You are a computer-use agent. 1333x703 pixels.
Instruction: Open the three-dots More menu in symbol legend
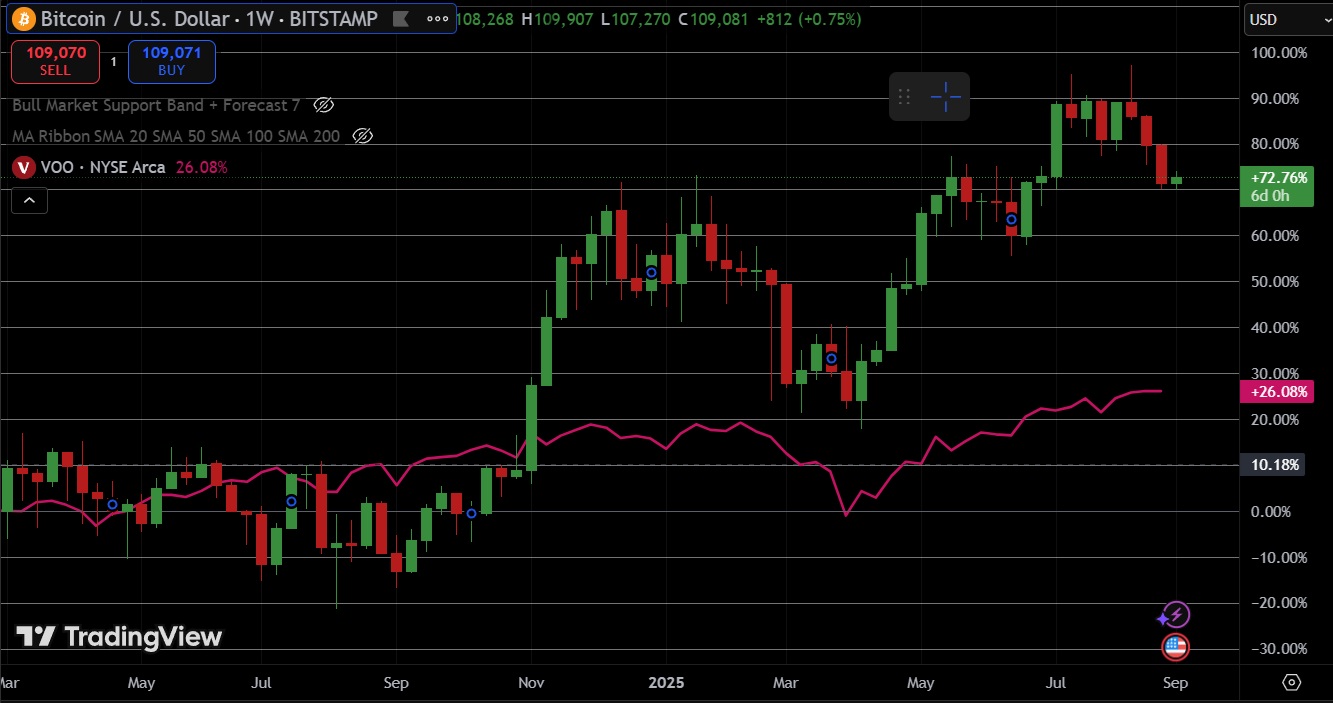click(437, 18)
